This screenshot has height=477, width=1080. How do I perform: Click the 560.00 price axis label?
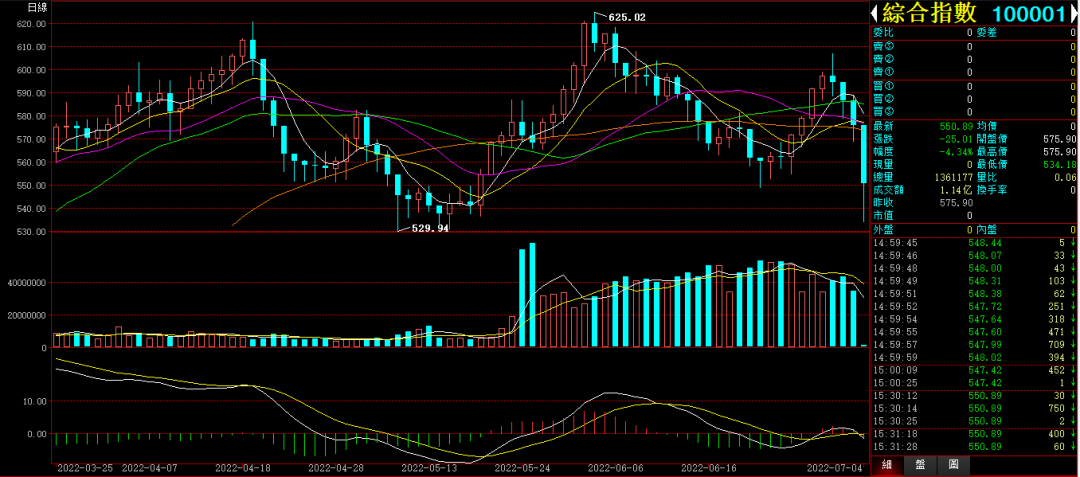[x=32, y=162]
